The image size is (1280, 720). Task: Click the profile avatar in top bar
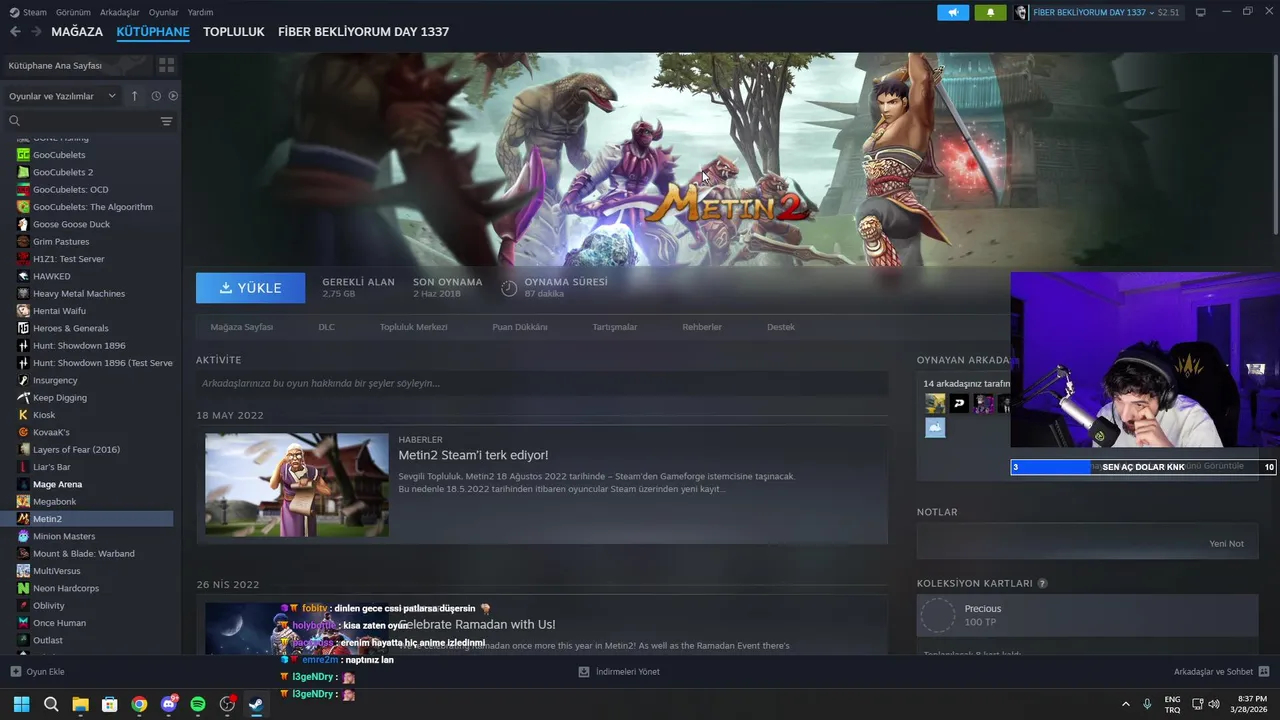coord(1021,12)
